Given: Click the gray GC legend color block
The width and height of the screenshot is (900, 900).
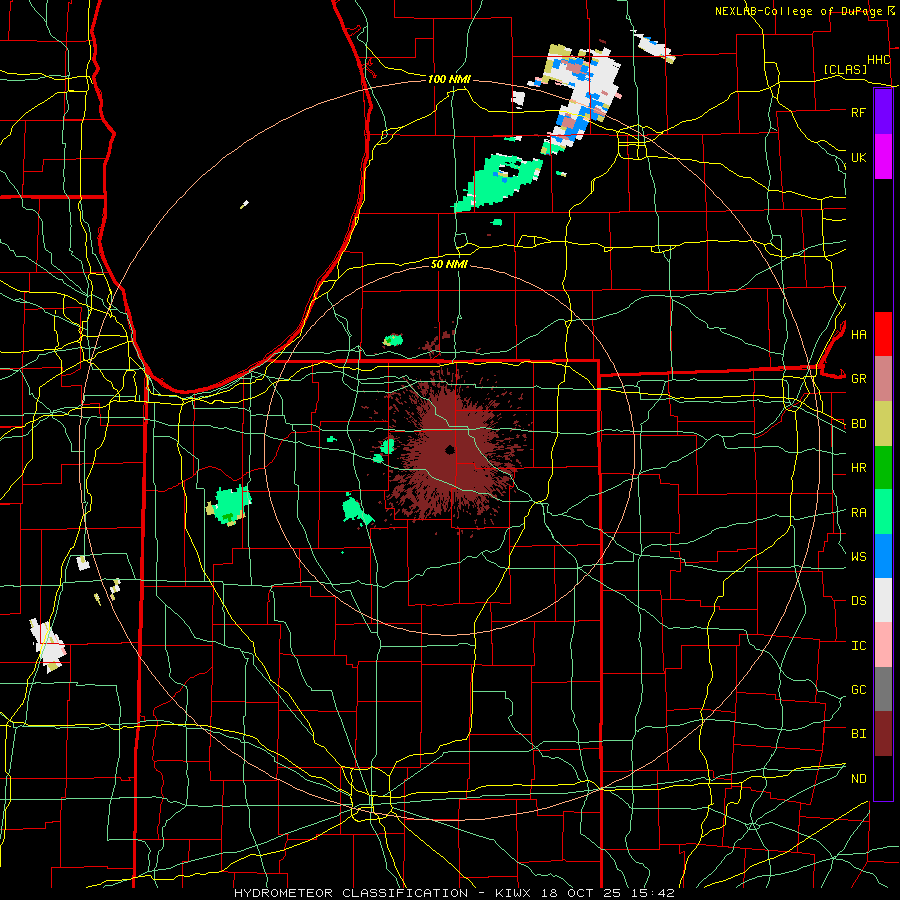Looking at the screenshot, I should pos(883,689).
